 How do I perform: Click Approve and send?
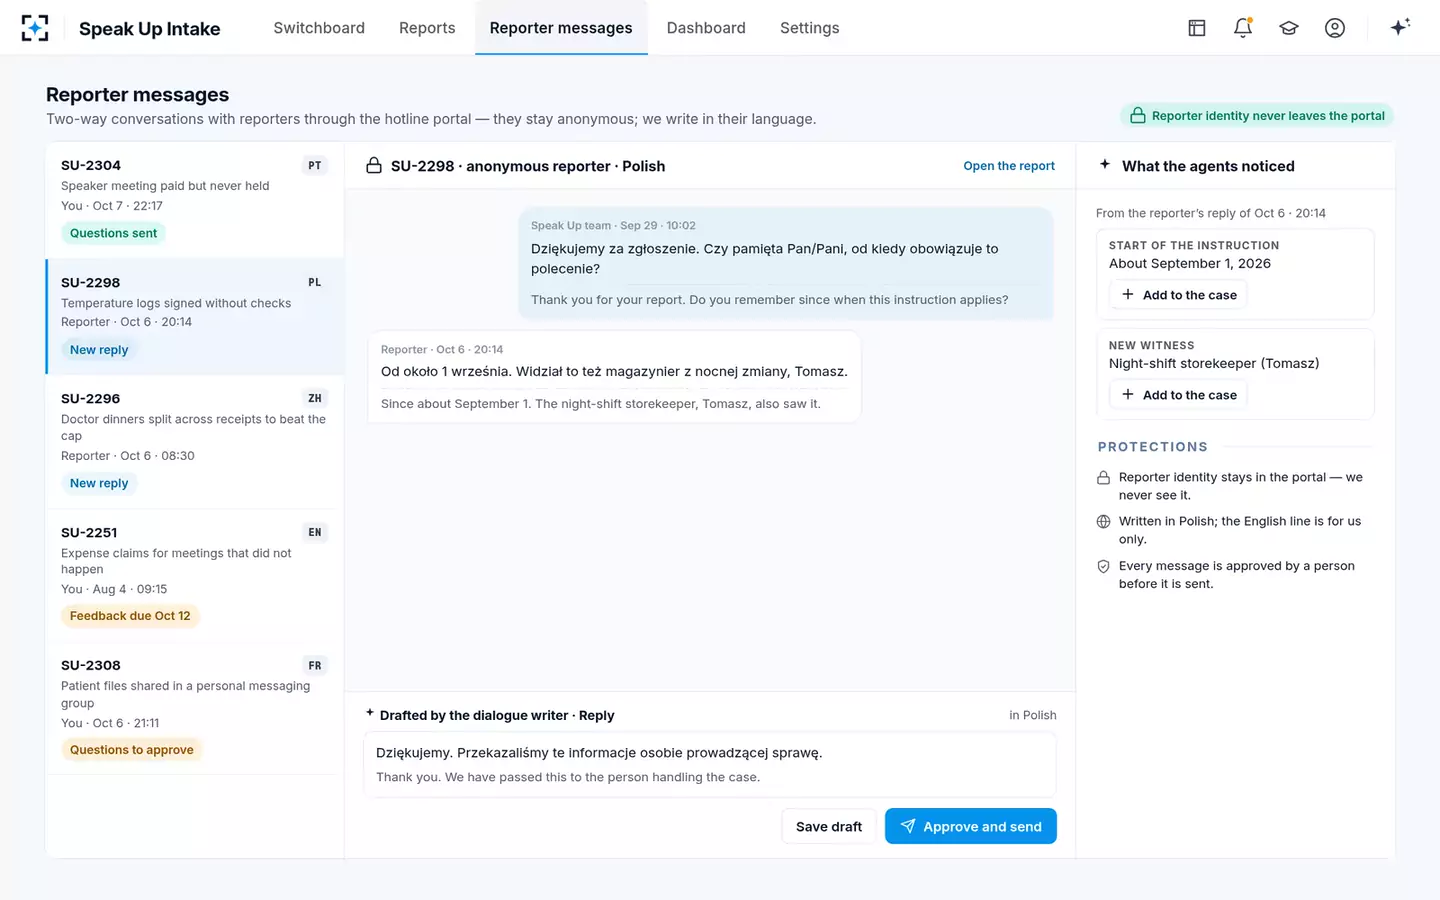[971, 826]
